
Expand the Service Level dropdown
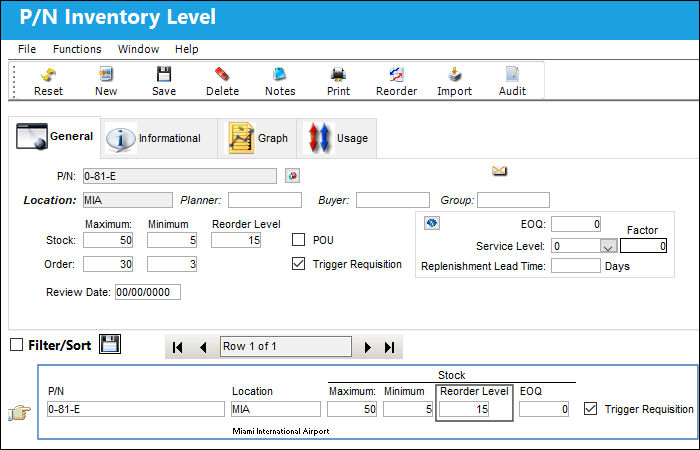click(608, 246)
